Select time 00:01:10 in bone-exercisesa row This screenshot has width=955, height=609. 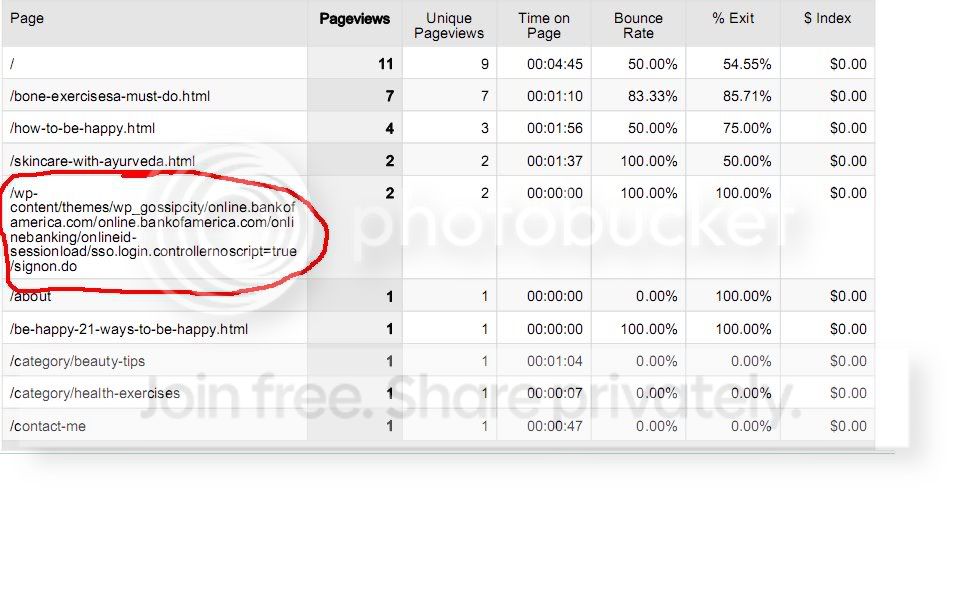555,96
